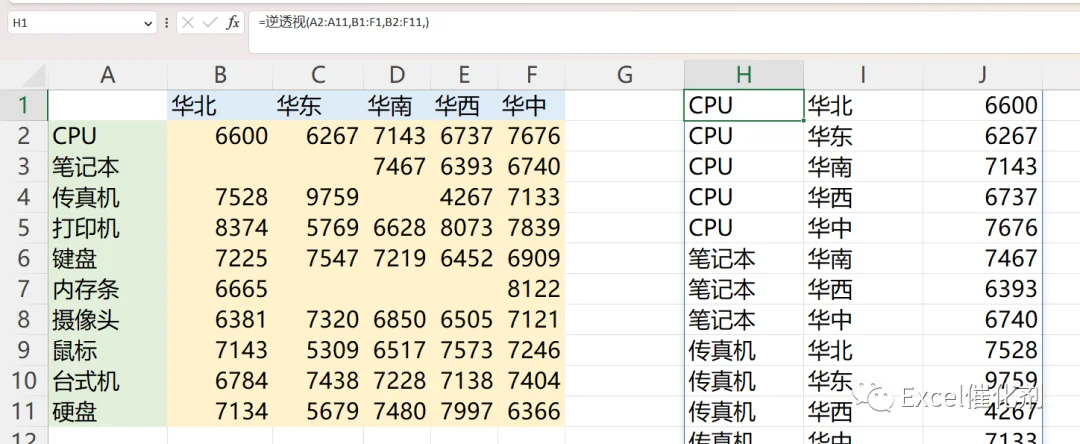The height and width of the screenshot is (444, 1080).
Task: Click the formula confirm checkmark icon
Action: pyautogui.click(x=210, y=23)
